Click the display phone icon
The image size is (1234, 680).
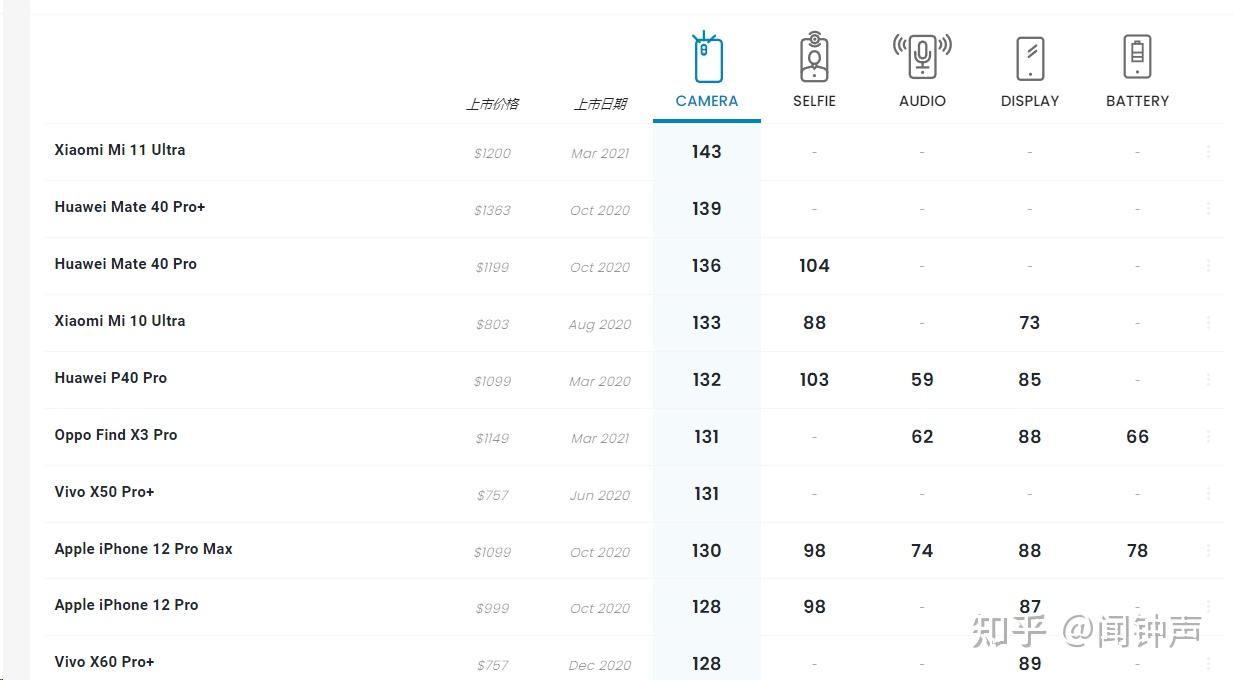tap(1029, 58)
